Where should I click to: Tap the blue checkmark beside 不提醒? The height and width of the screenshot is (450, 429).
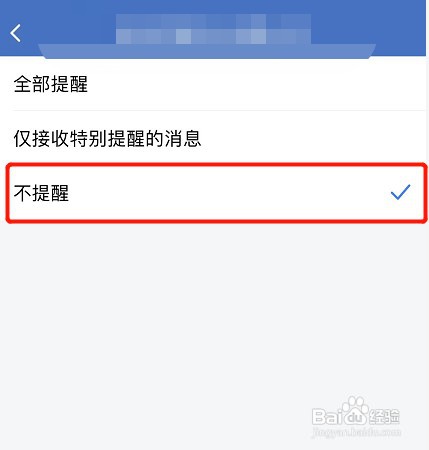tap(400, 192)
